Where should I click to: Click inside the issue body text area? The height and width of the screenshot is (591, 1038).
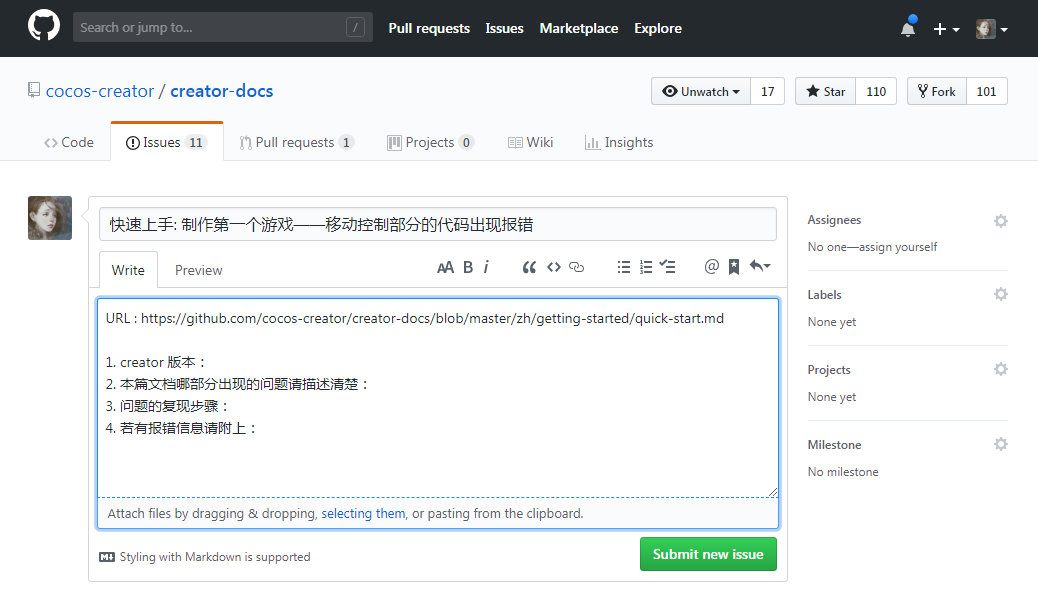click(438, 397)
